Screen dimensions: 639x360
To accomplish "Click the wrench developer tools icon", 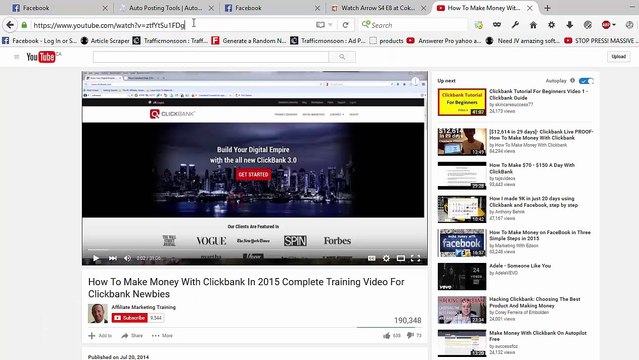I will (515, 25).
